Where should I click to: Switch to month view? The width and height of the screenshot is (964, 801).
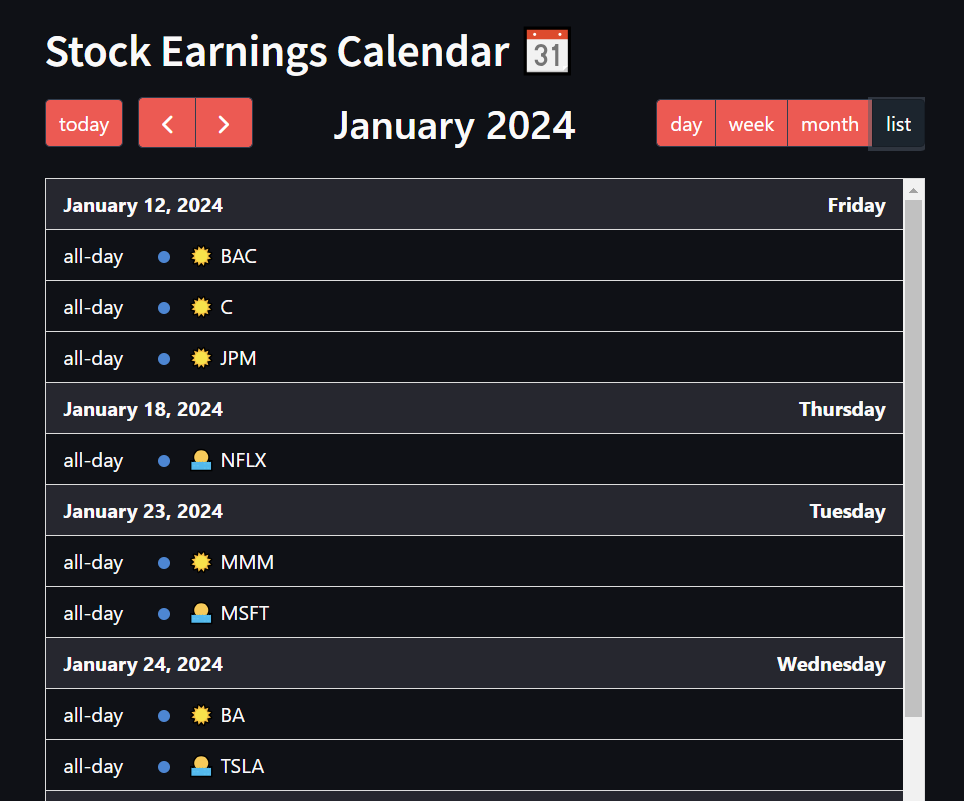pos(829,124)
